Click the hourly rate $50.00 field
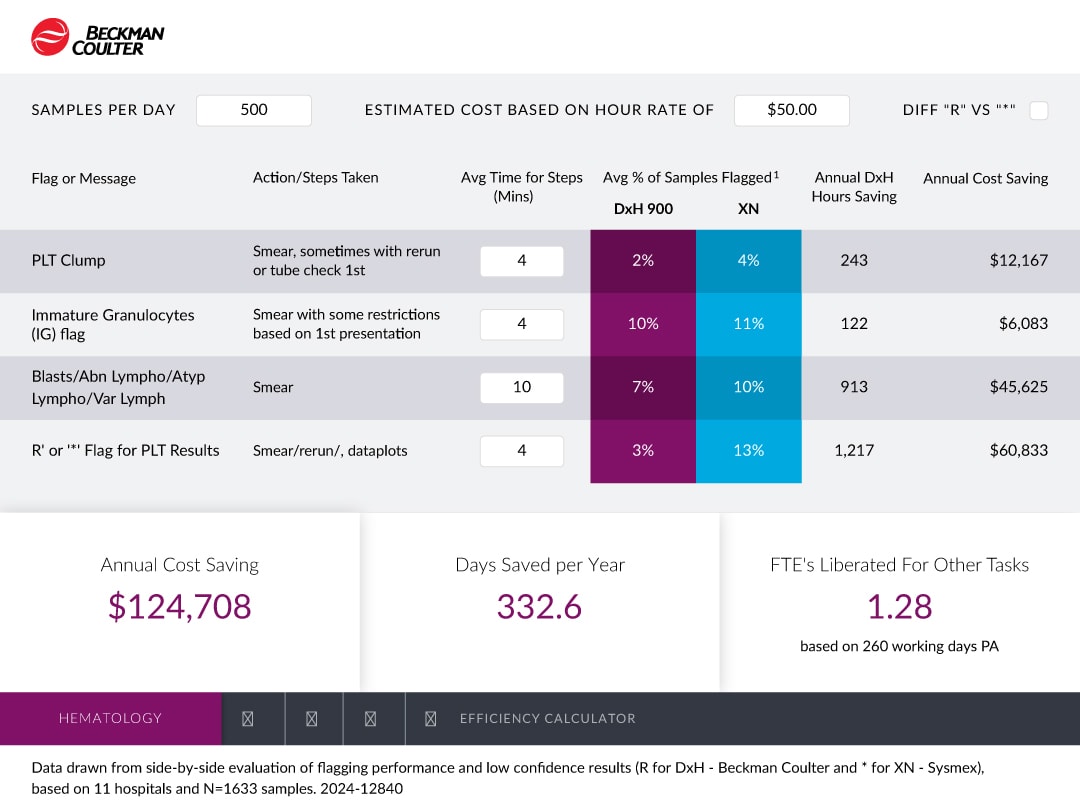This screenshot has width=1080, height=810. tap(791, 110)
